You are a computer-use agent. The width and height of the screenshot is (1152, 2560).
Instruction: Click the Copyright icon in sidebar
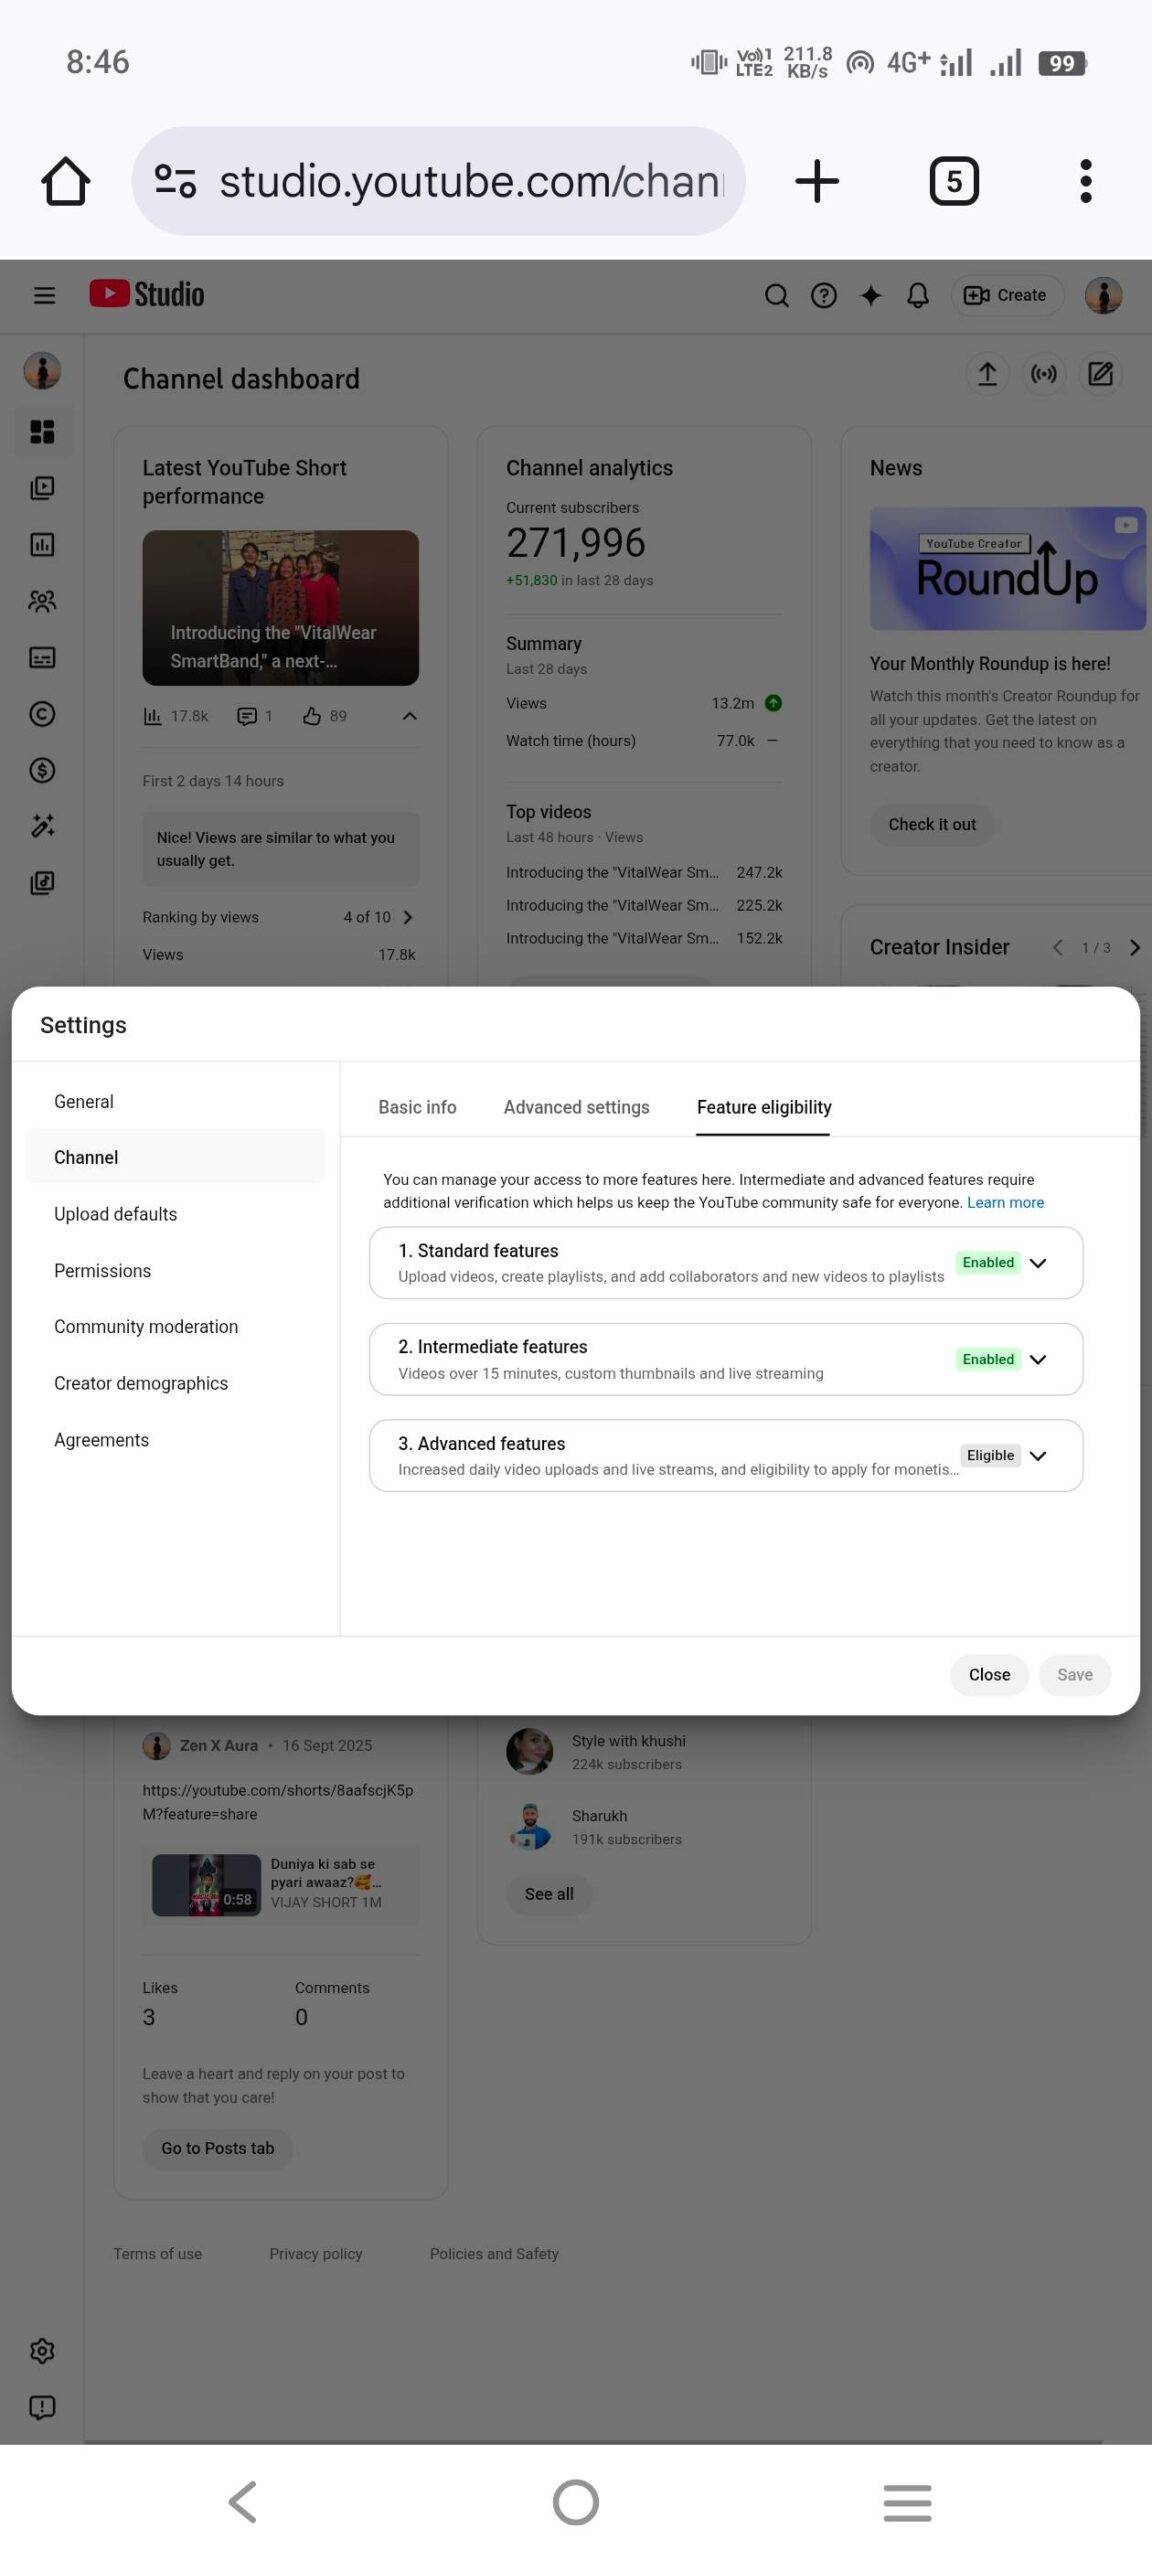click(x=42, y=714)
